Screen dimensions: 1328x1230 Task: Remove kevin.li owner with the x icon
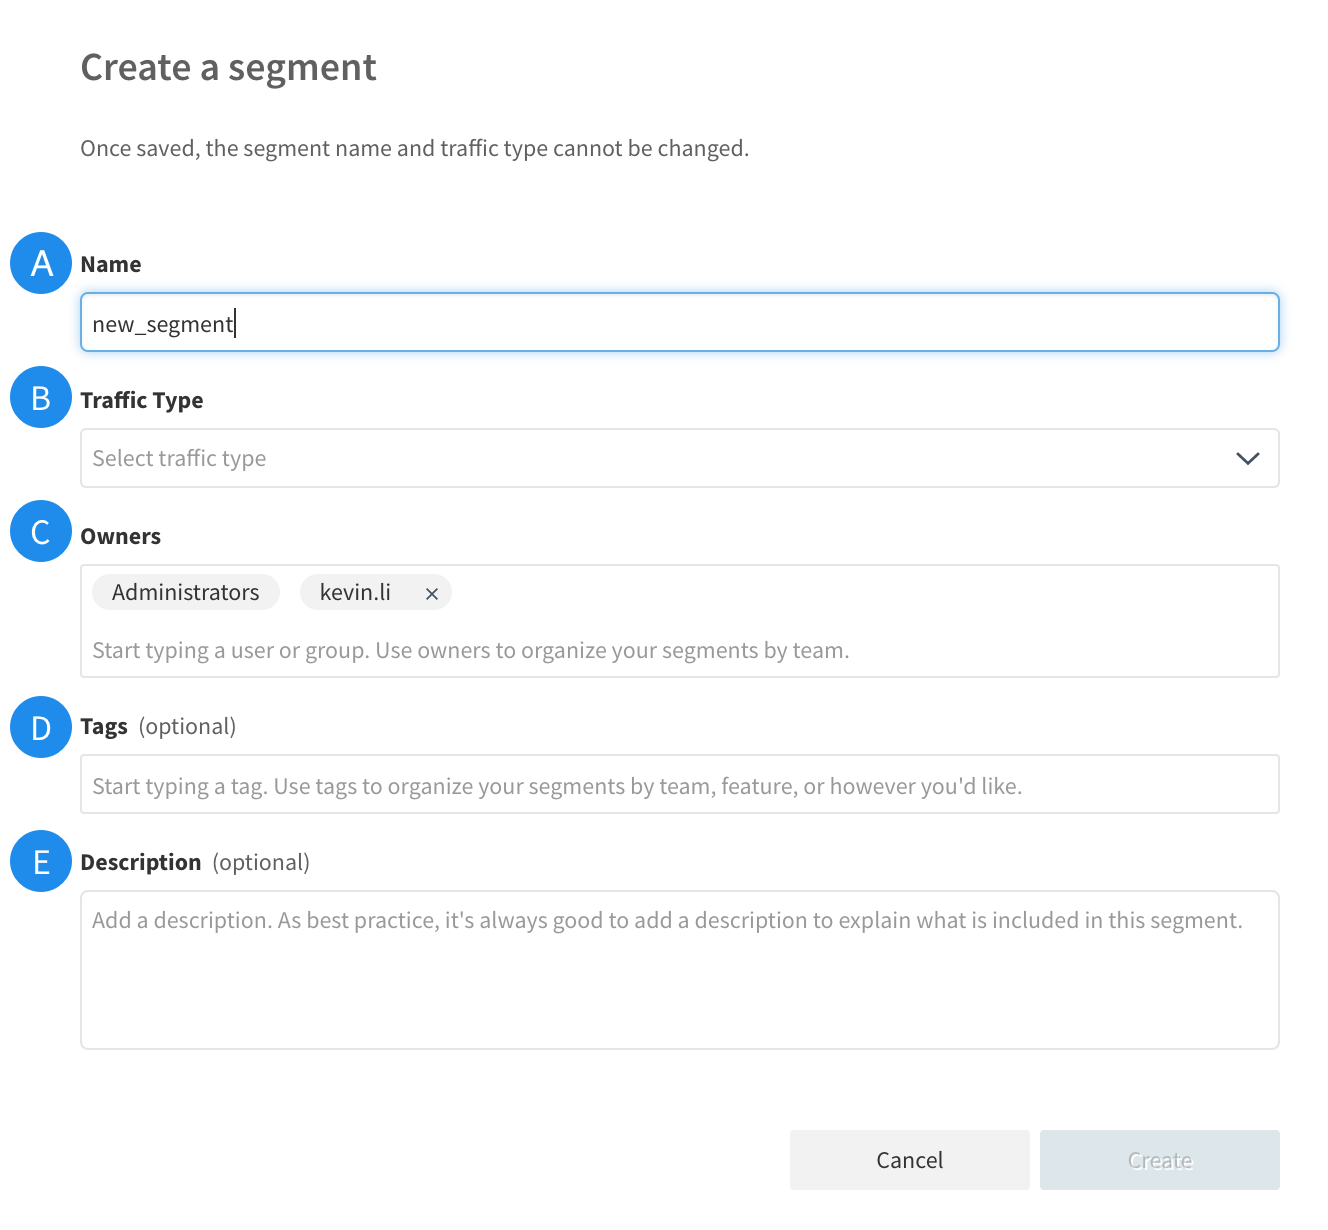pos(432,593)
